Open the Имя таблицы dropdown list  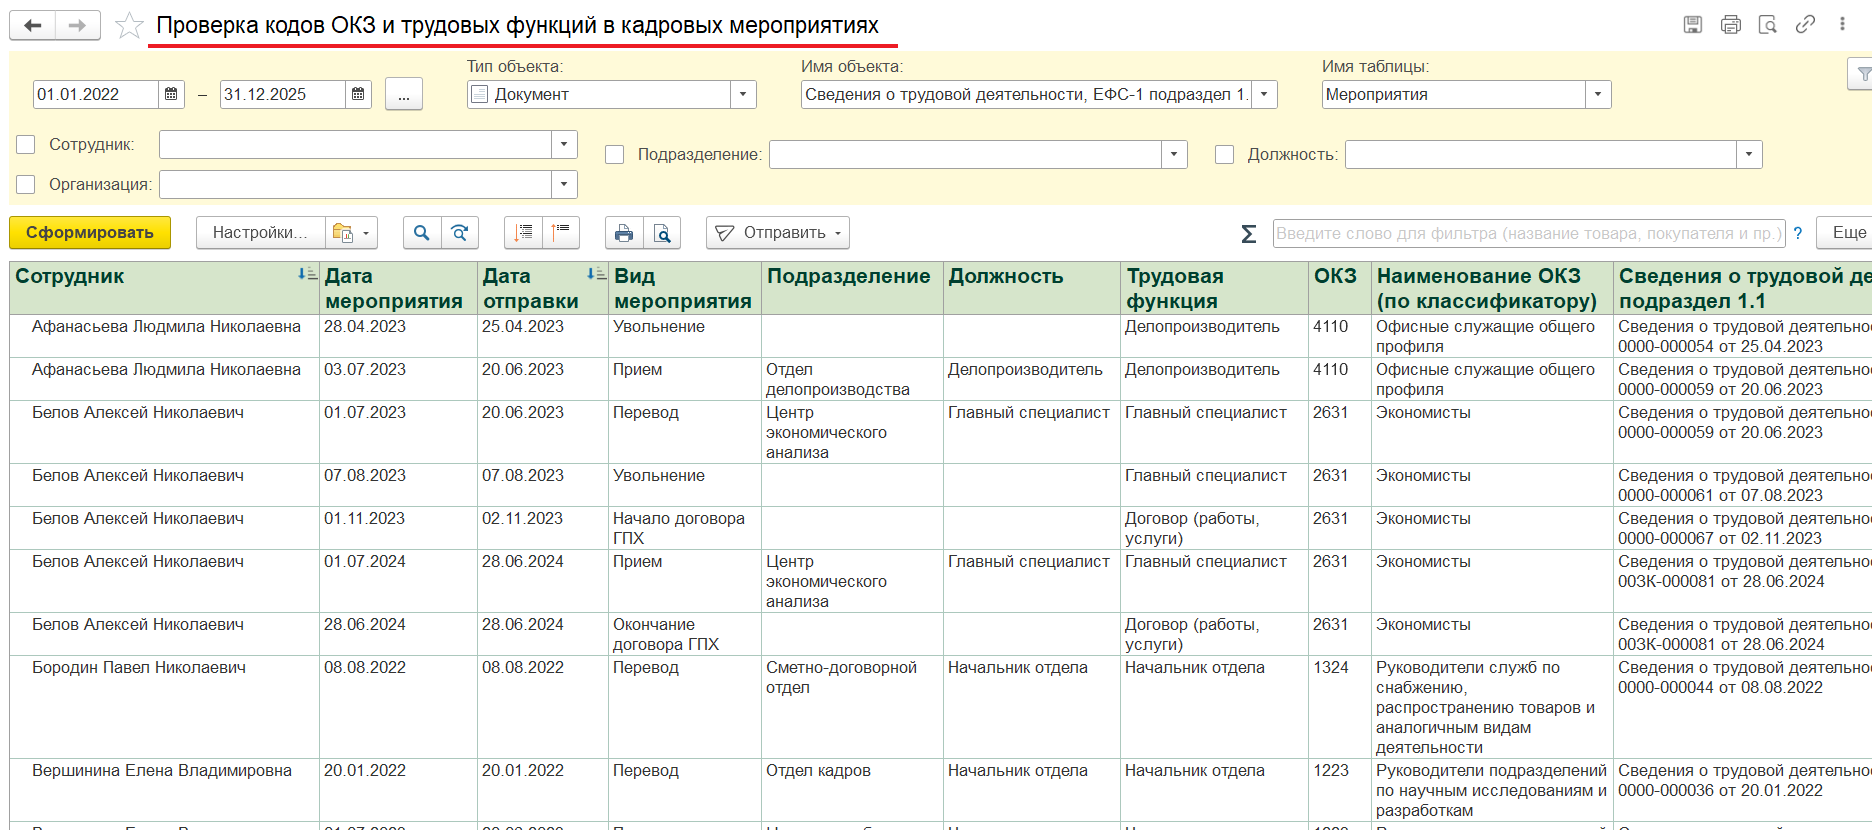(1597, 95)
